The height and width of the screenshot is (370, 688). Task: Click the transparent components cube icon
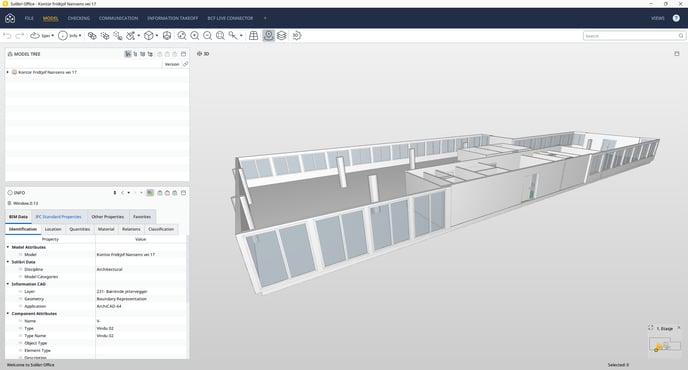(x=105, y=36)
